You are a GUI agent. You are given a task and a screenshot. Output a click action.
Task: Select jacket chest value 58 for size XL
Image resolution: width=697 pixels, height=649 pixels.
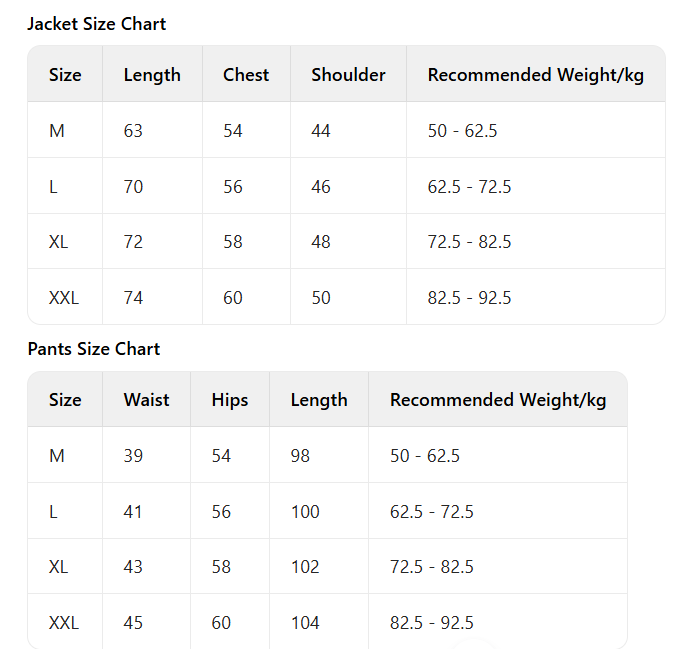point(233,242)
